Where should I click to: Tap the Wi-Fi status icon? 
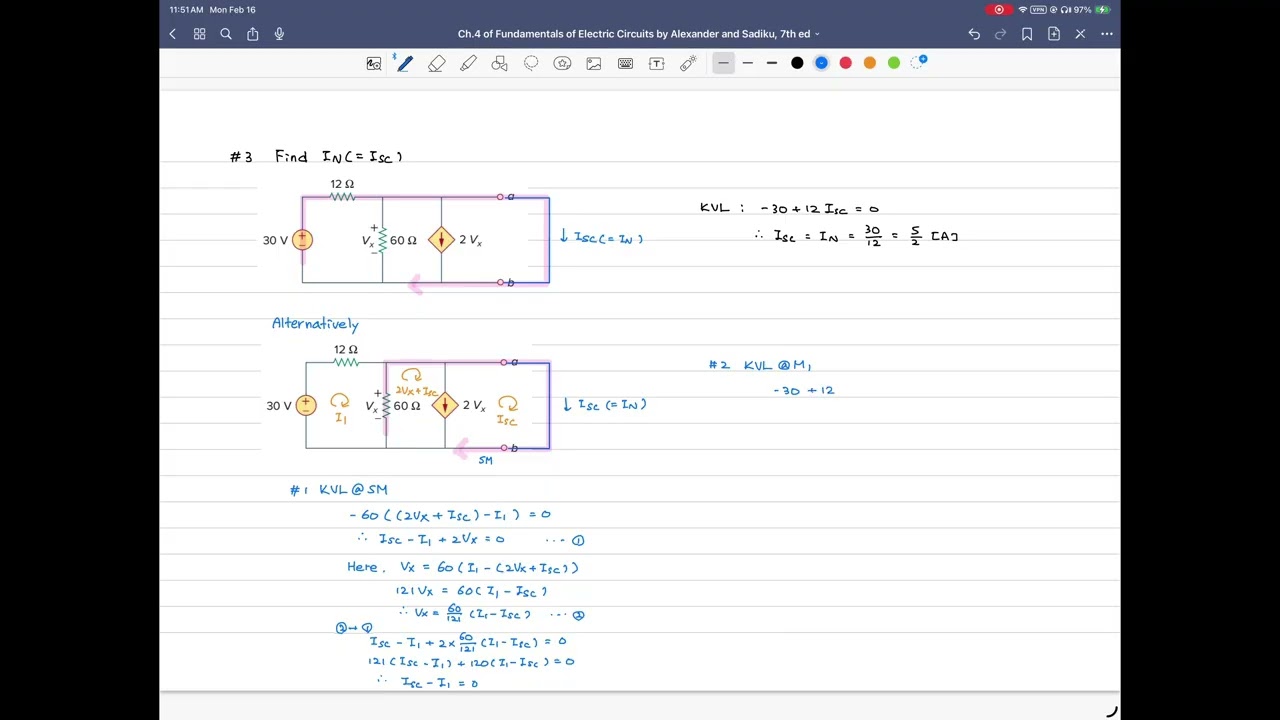(x=1022, y=10)
